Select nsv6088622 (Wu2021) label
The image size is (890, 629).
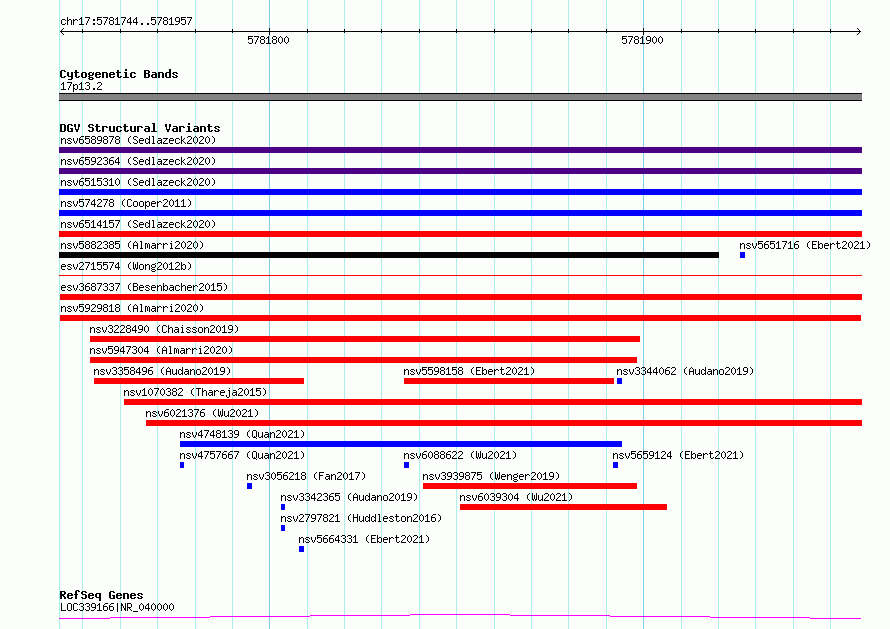460,455
